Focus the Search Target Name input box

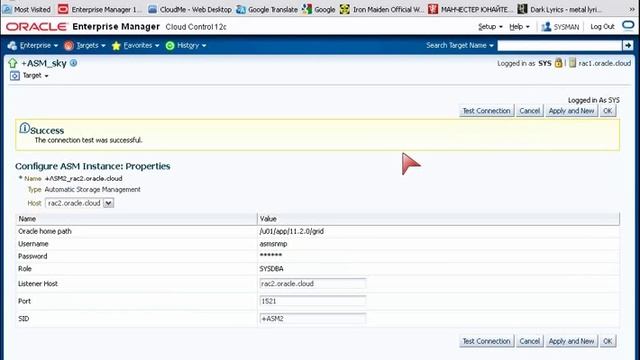pyautogui.click(x=560, y=45)
